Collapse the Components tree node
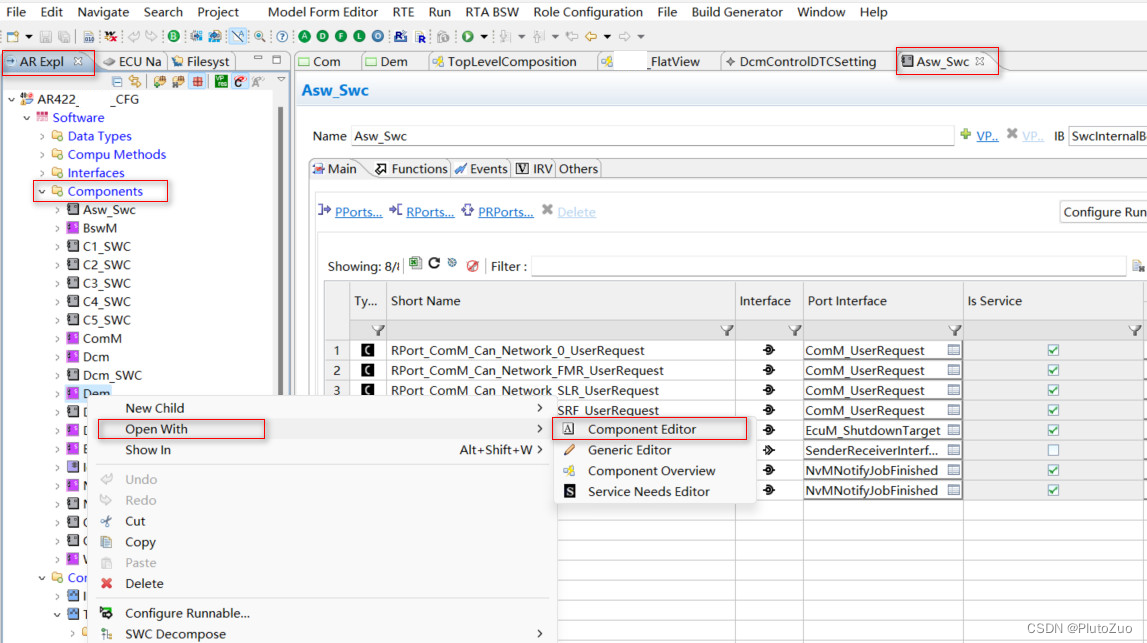The image size is (1147, 643). (x=41, y=191)
